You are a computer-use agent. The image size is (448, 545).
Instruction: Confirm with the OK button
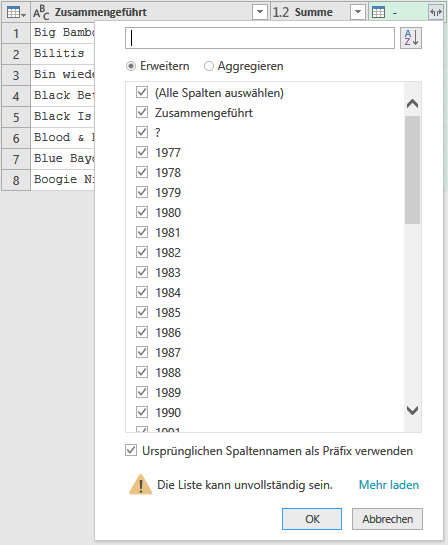(x=312, y=519)
